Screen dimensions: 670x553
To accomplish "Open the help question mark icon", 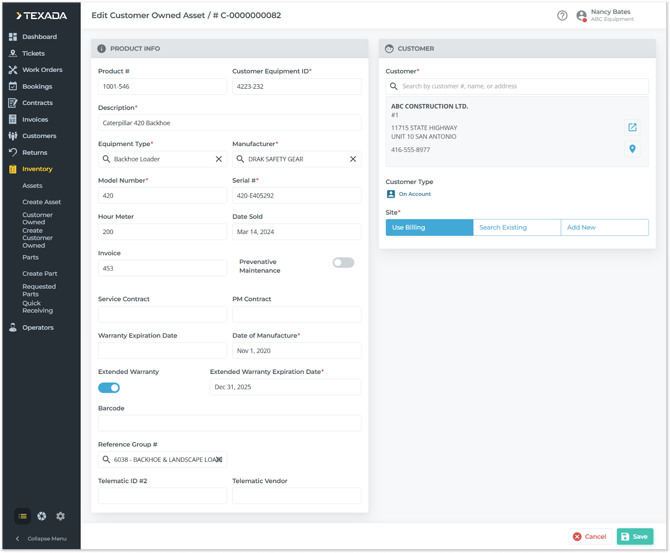I will (562, 16).
